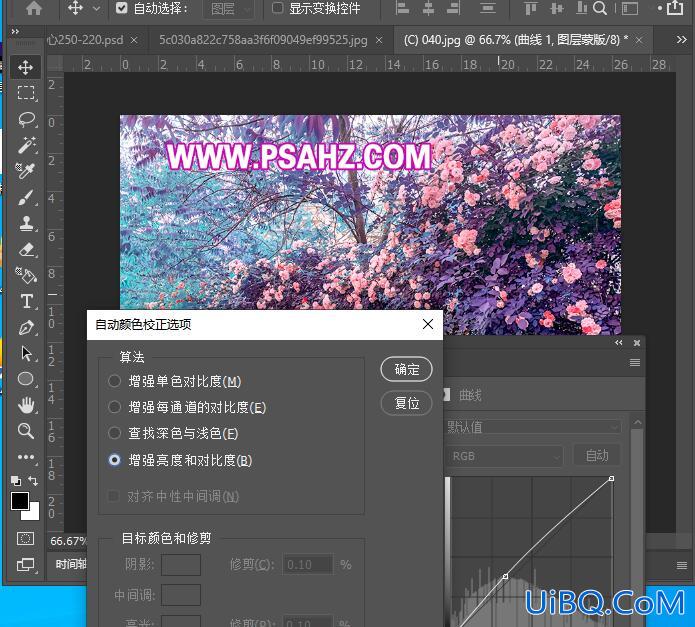Collapse the Properties panel double arrows
695x627 pixels.
[619, 343]
